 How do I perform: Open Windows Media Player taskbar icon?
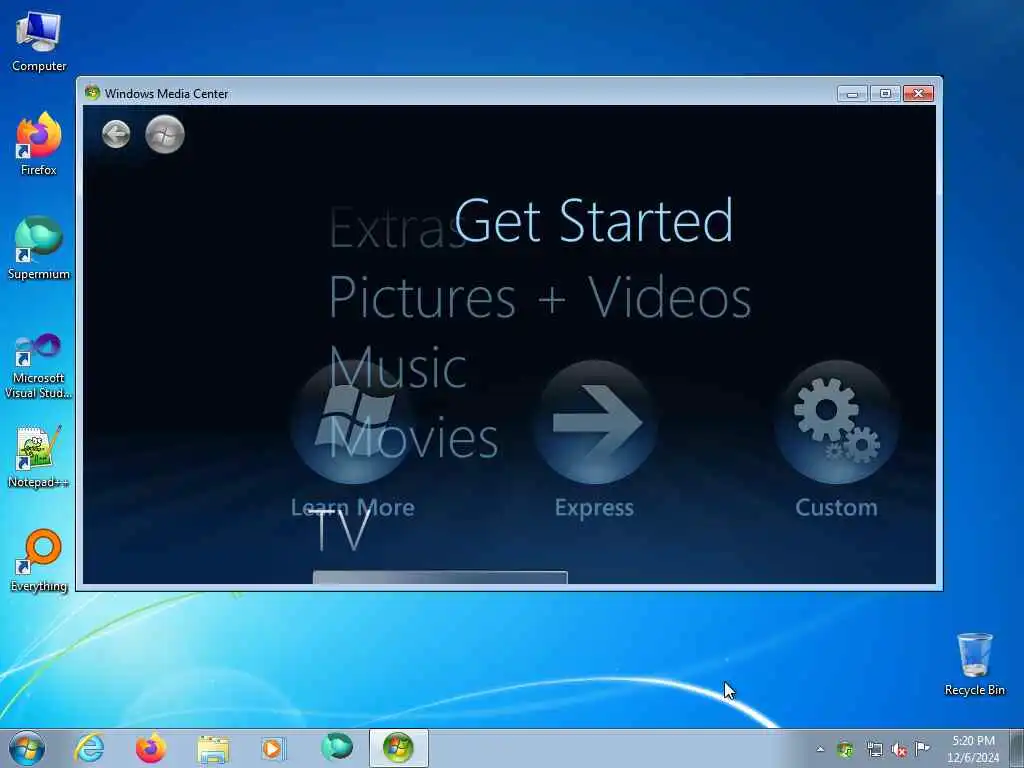(x=273, y=748)
